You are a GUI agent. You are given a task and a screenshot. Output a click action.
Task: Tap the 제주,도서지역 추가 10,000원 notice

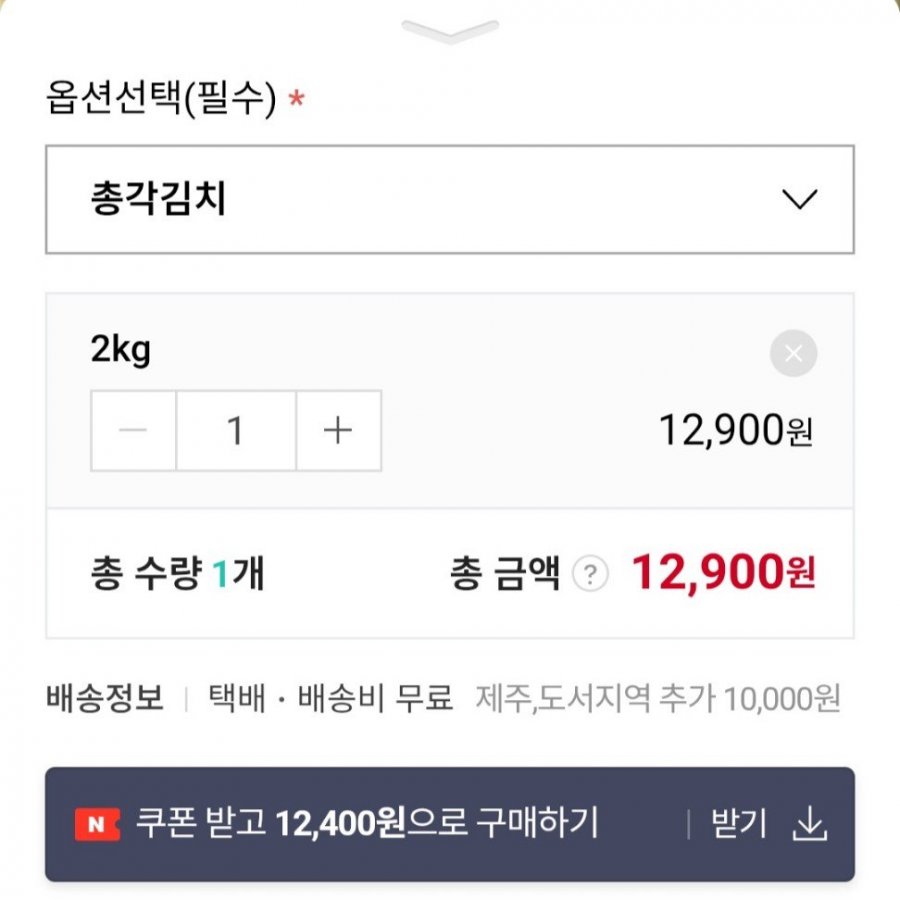(x=658, y=698)
